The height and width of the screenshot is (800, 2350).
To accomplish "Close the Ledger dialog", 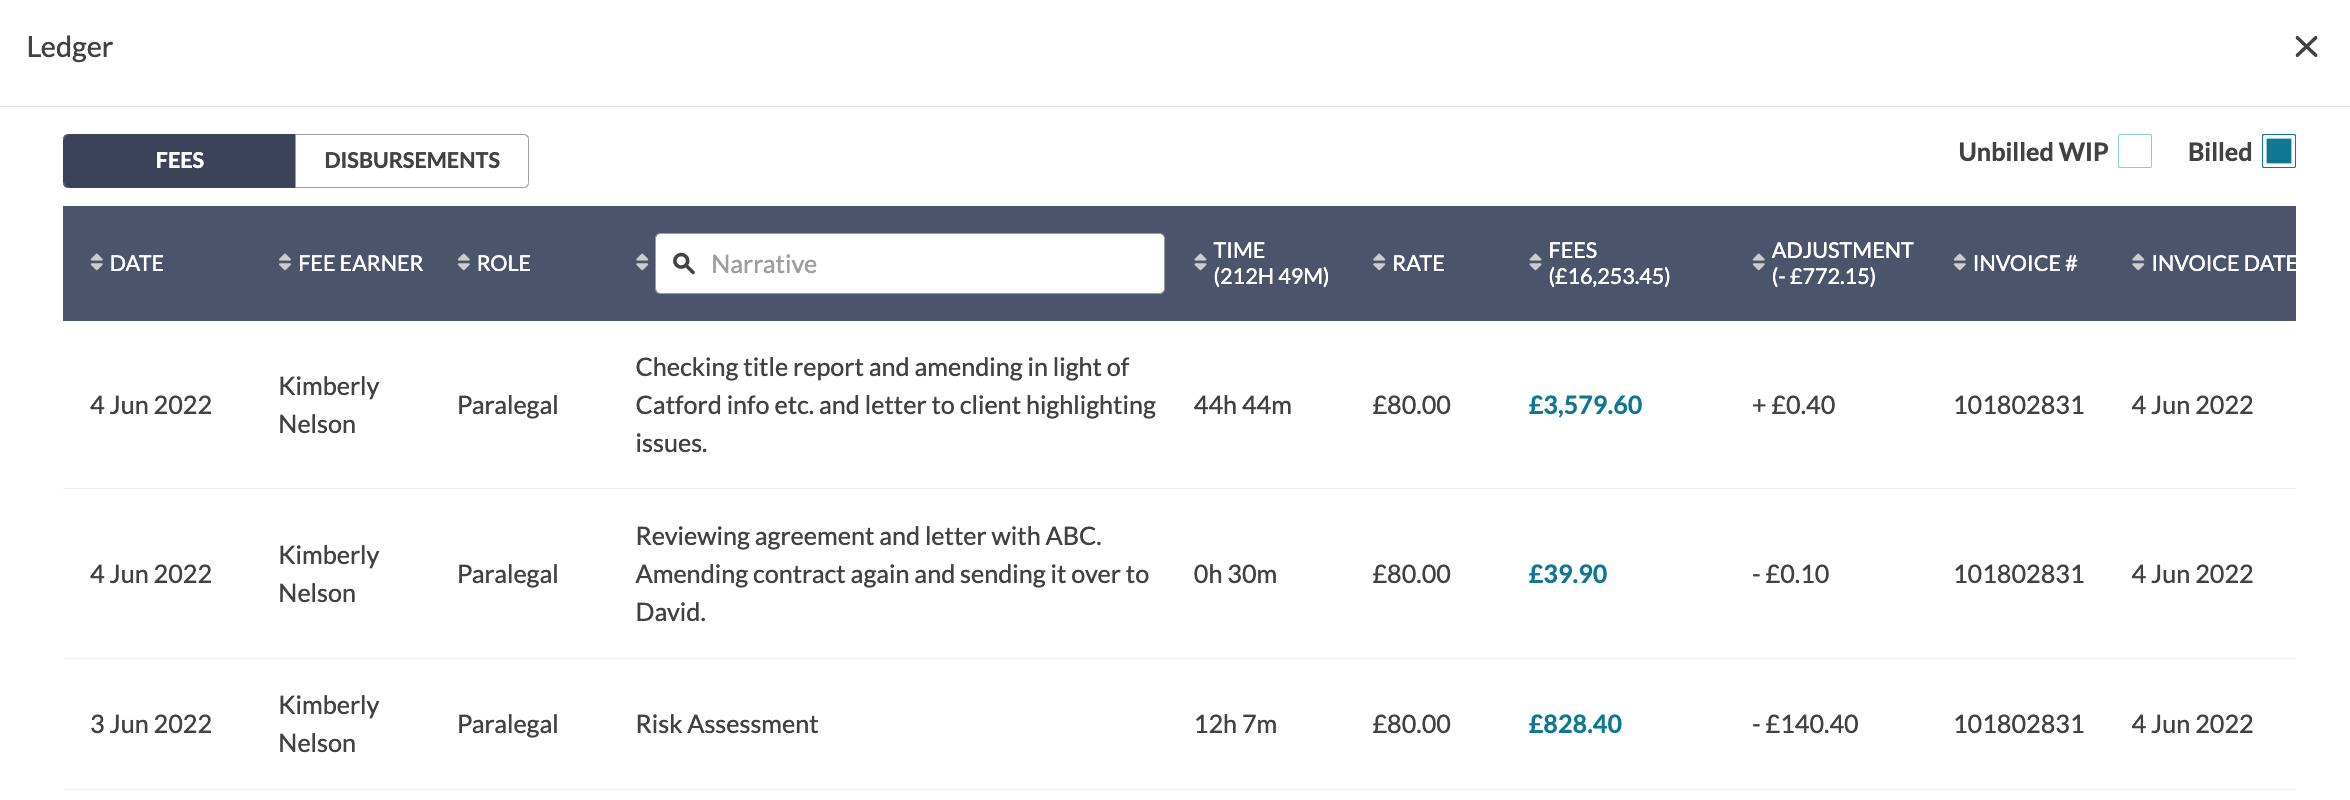I will click(x=2306, y=47).
